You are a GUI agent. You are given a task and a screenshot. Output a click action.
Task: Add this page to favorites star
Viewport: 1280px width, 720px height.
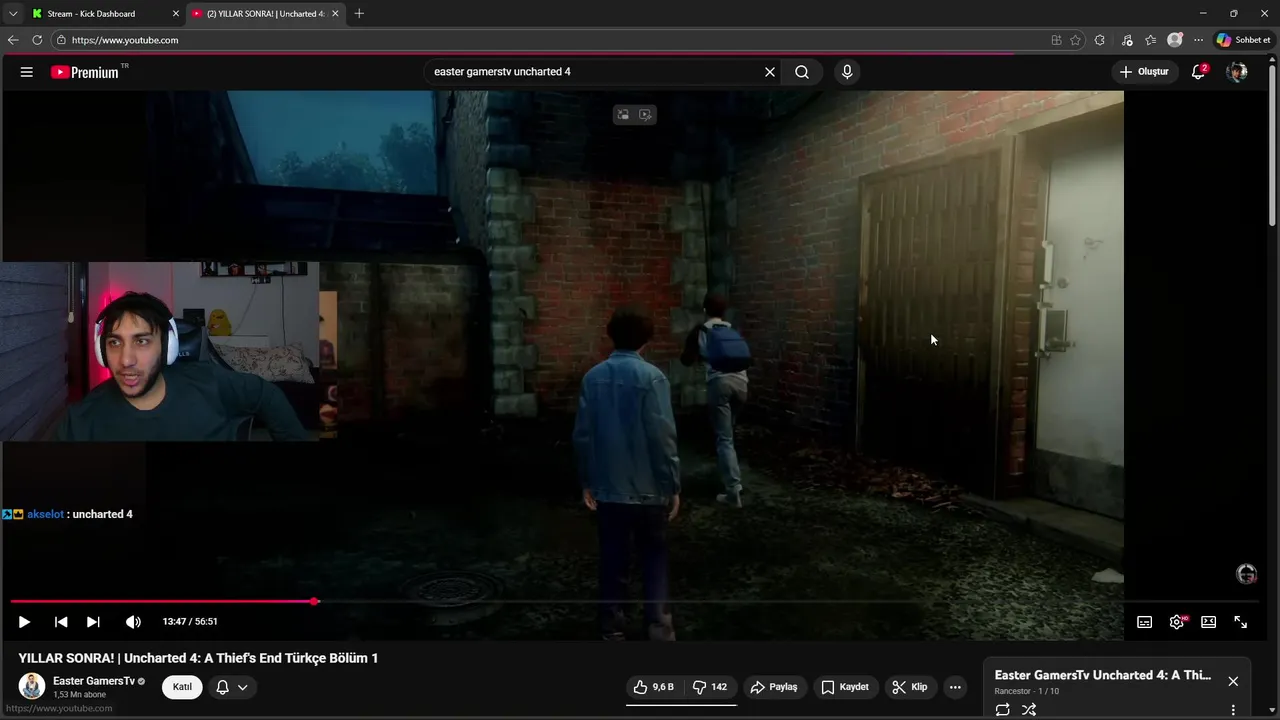click(x=1076, y=40)
